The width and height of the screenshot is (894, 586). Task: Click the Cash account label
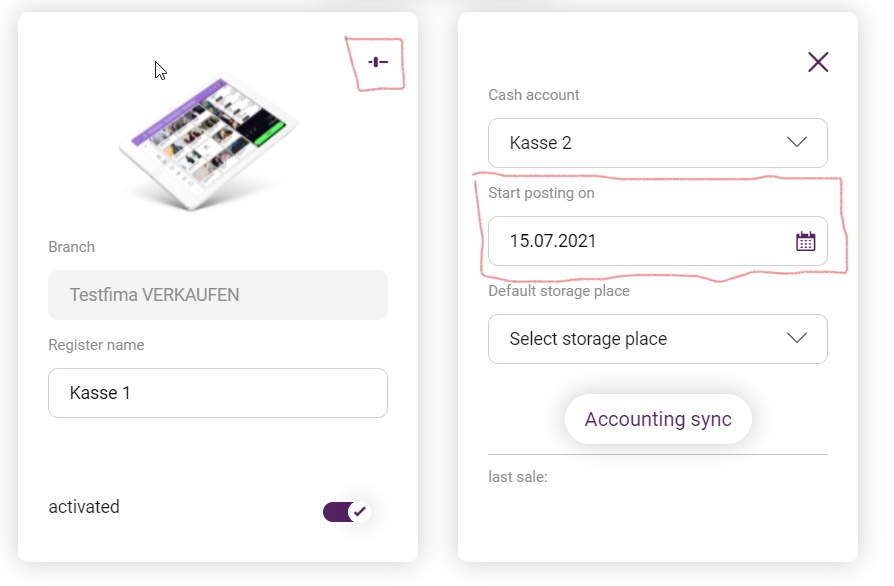pyautogui.click(x=534, y=95)
